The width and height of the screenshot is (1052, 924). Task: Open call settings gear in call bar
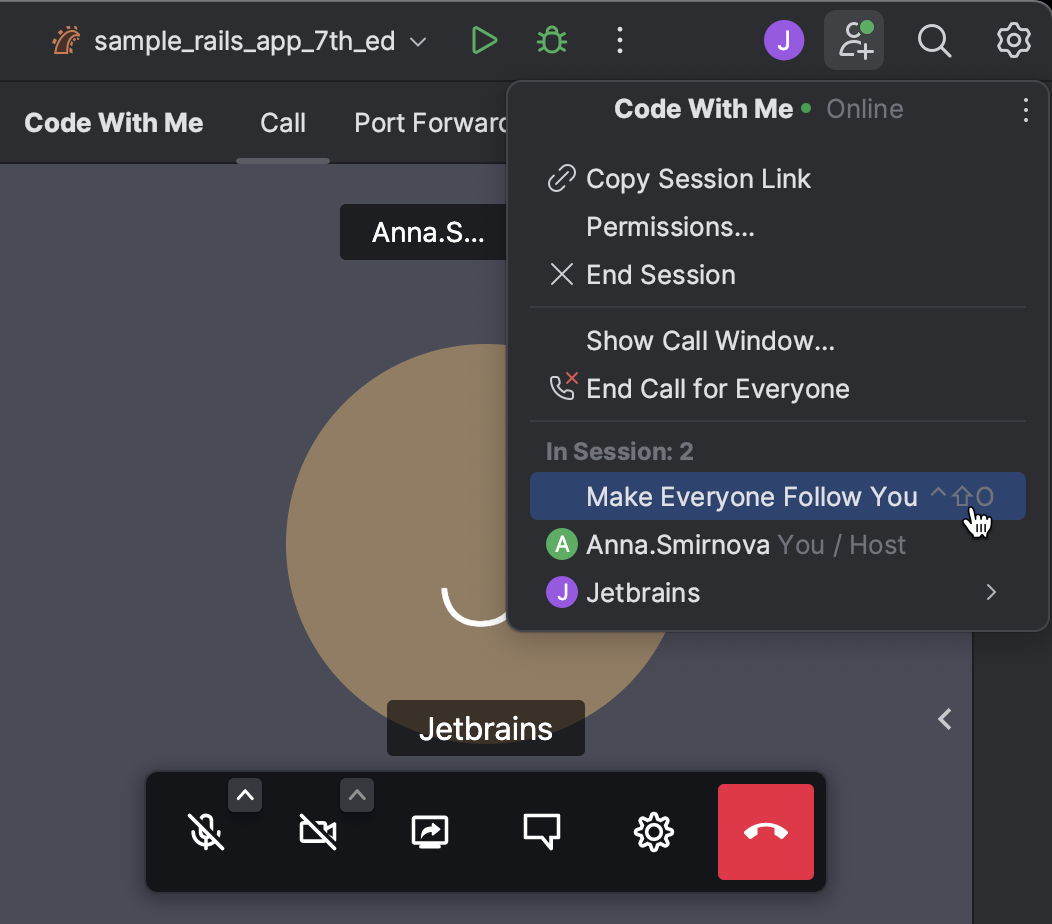click(x=653, y=832)
